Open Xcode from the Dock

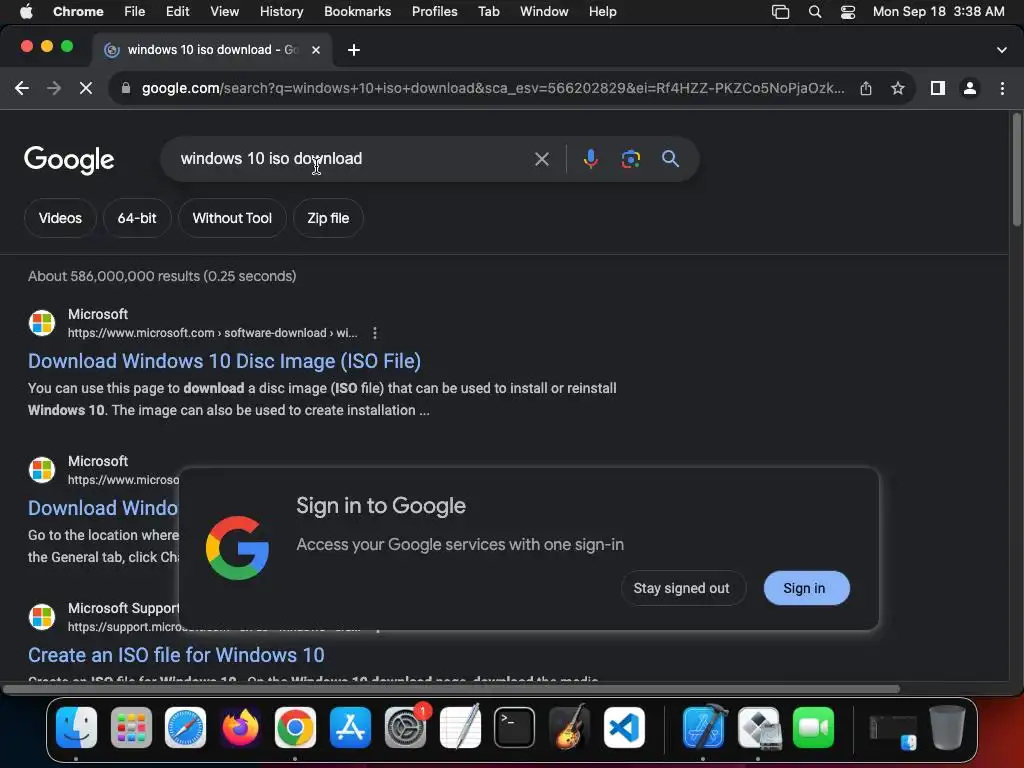pos(704,727)
